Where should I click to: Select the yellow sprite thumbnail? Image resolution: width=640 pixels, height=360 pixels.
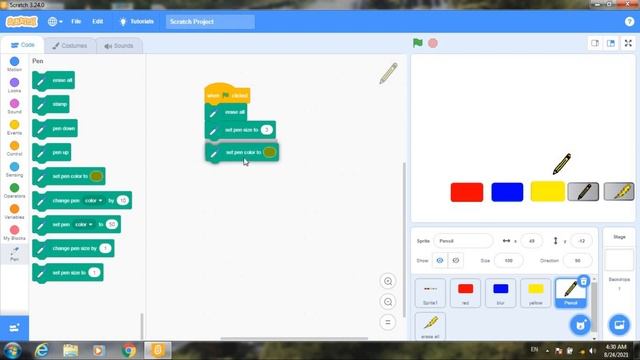[x=536, y=293]
